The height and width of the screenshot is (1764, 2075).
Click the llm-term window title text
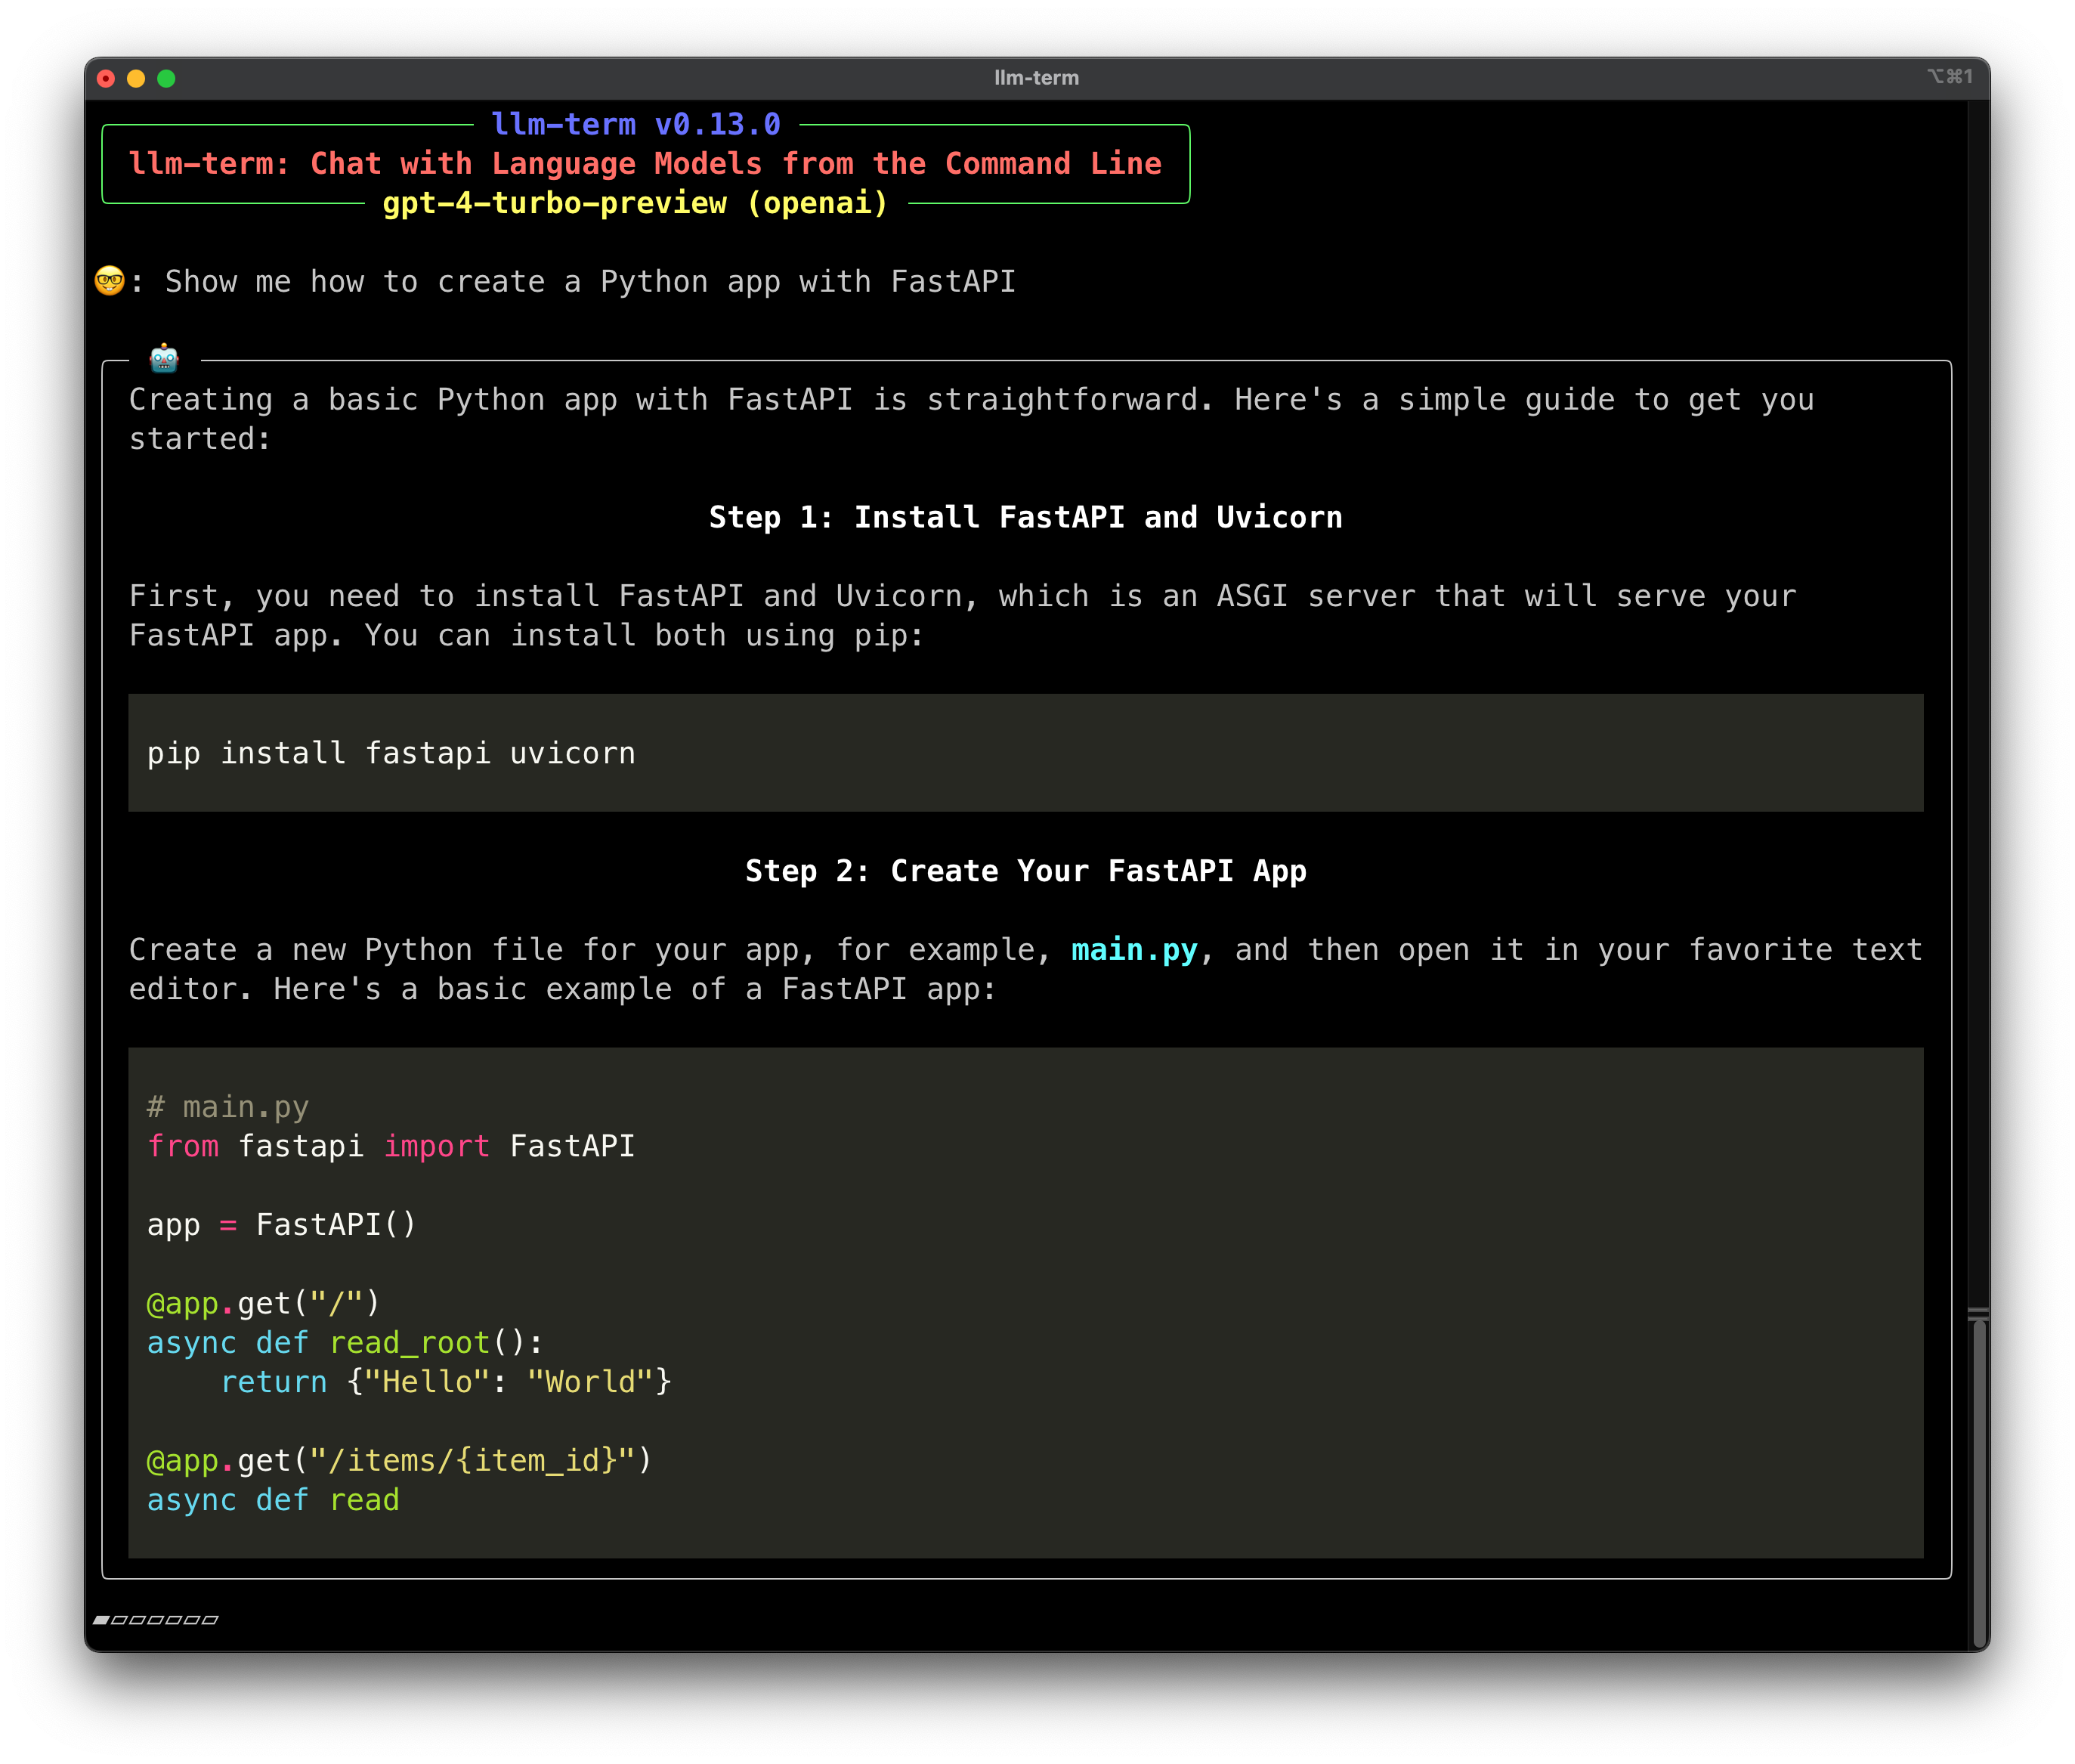coord(1036,78)
